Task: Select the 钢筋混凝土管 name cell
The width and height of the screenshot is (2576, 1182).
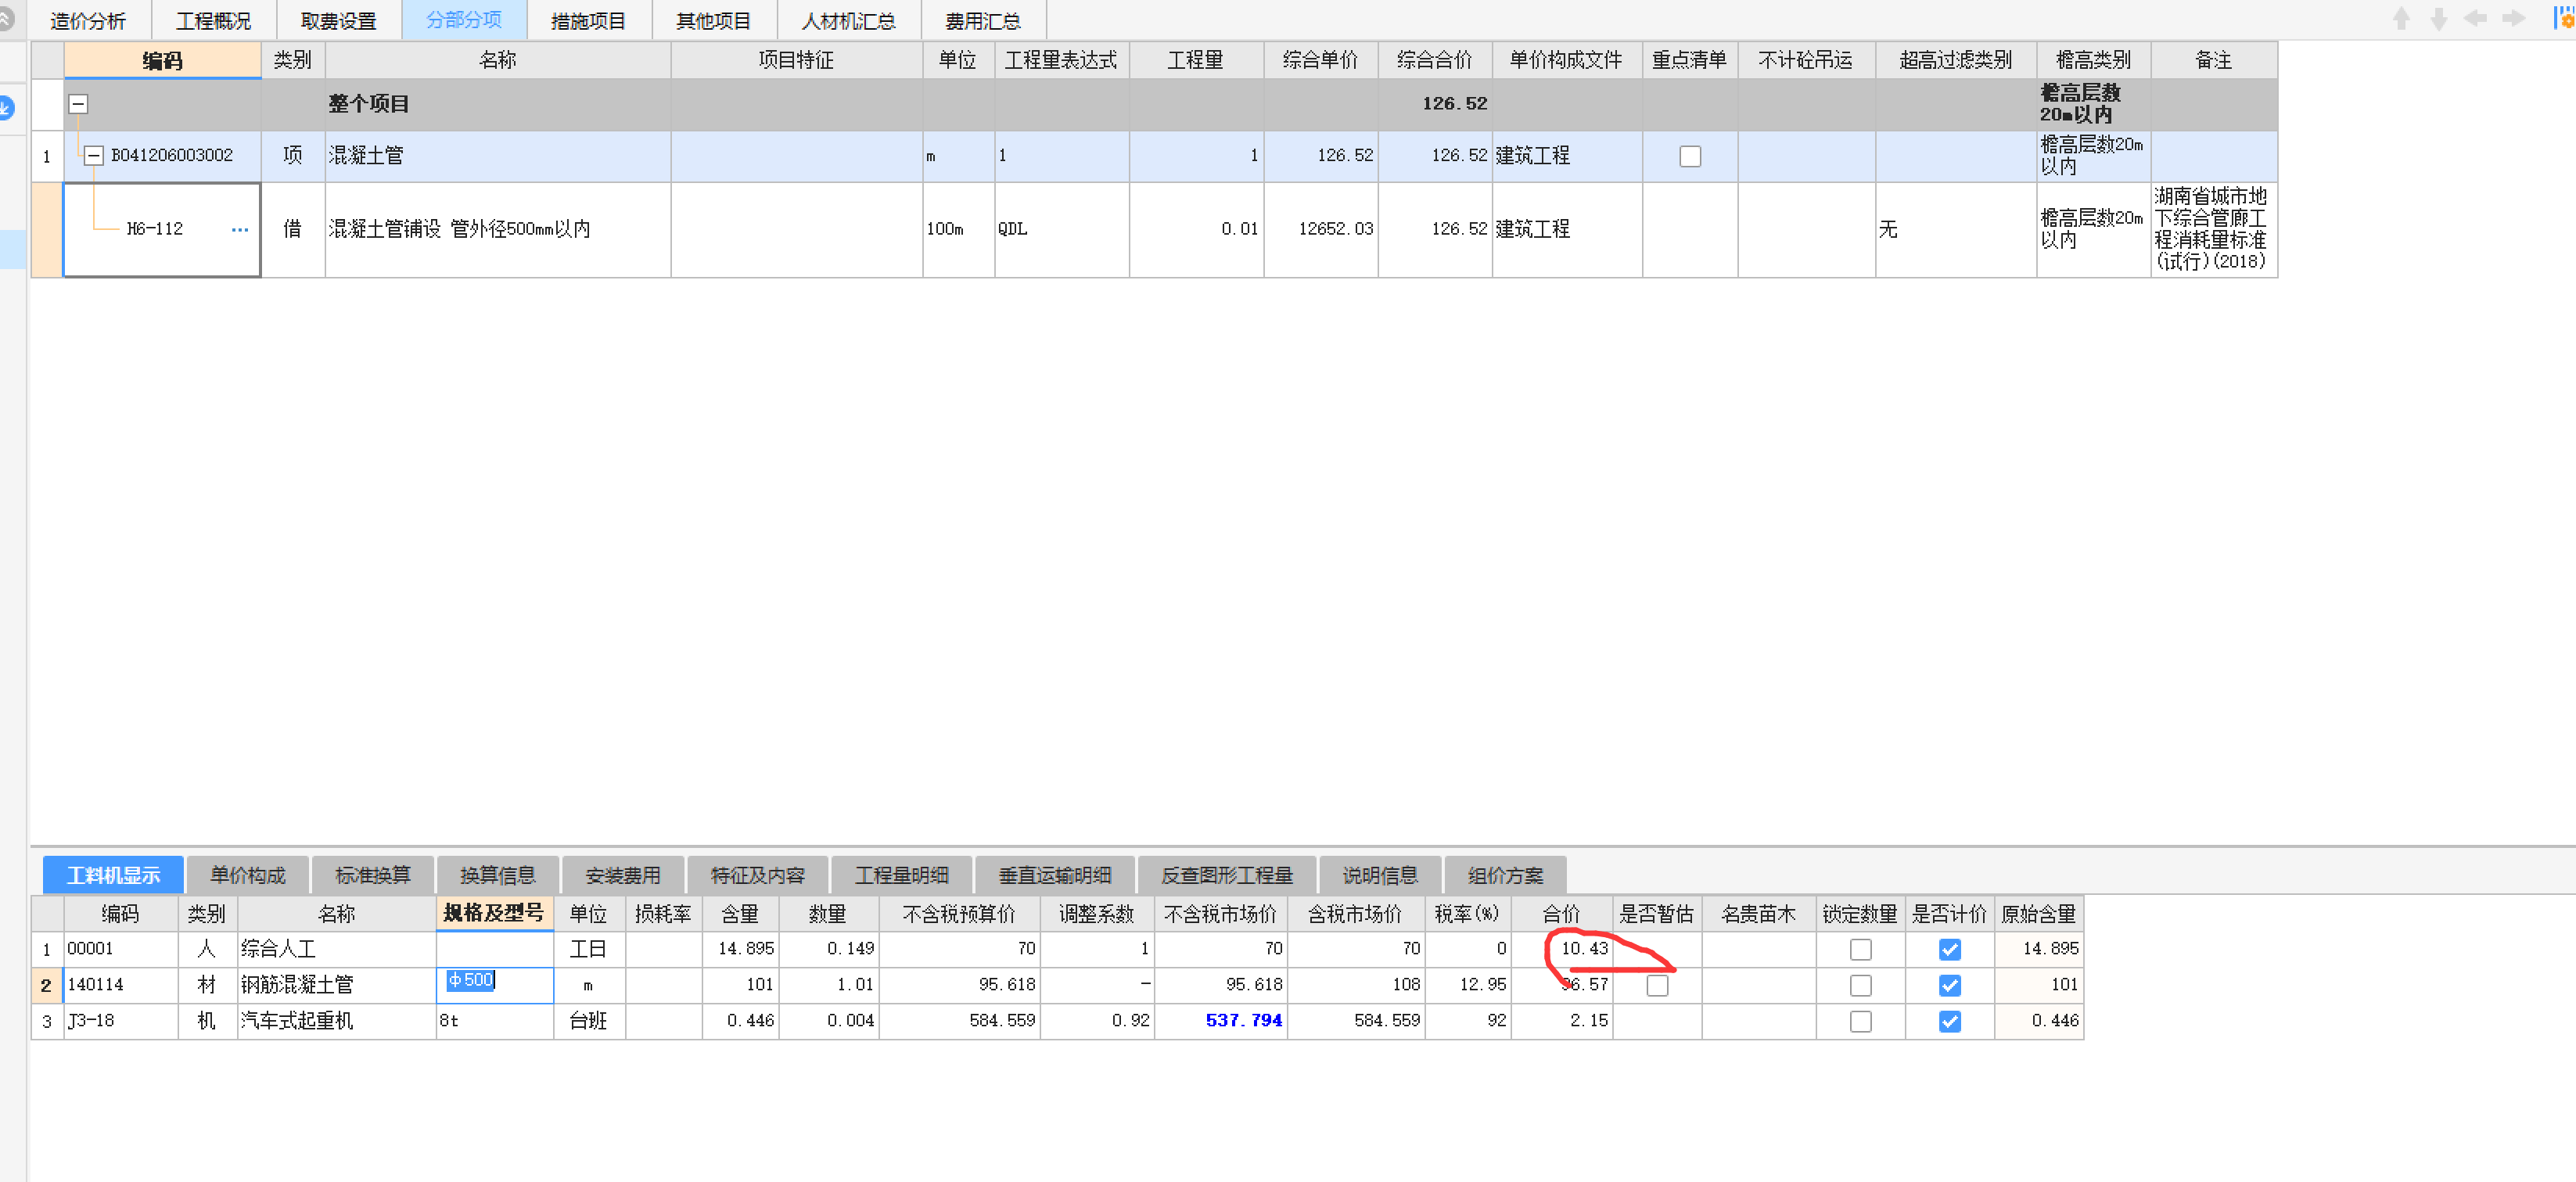Action: pyautogui.click(x=336, y=985)
